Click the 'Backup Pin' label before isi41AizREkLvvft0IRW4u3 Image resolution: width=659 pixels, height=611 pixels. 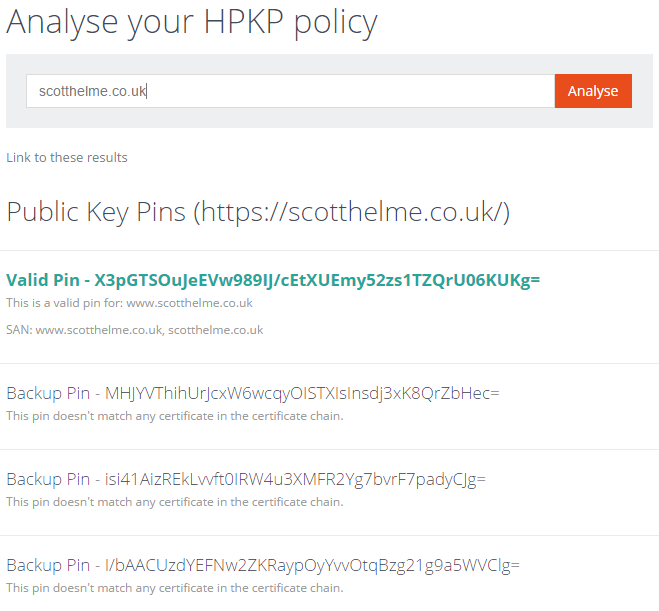[47, 479]
